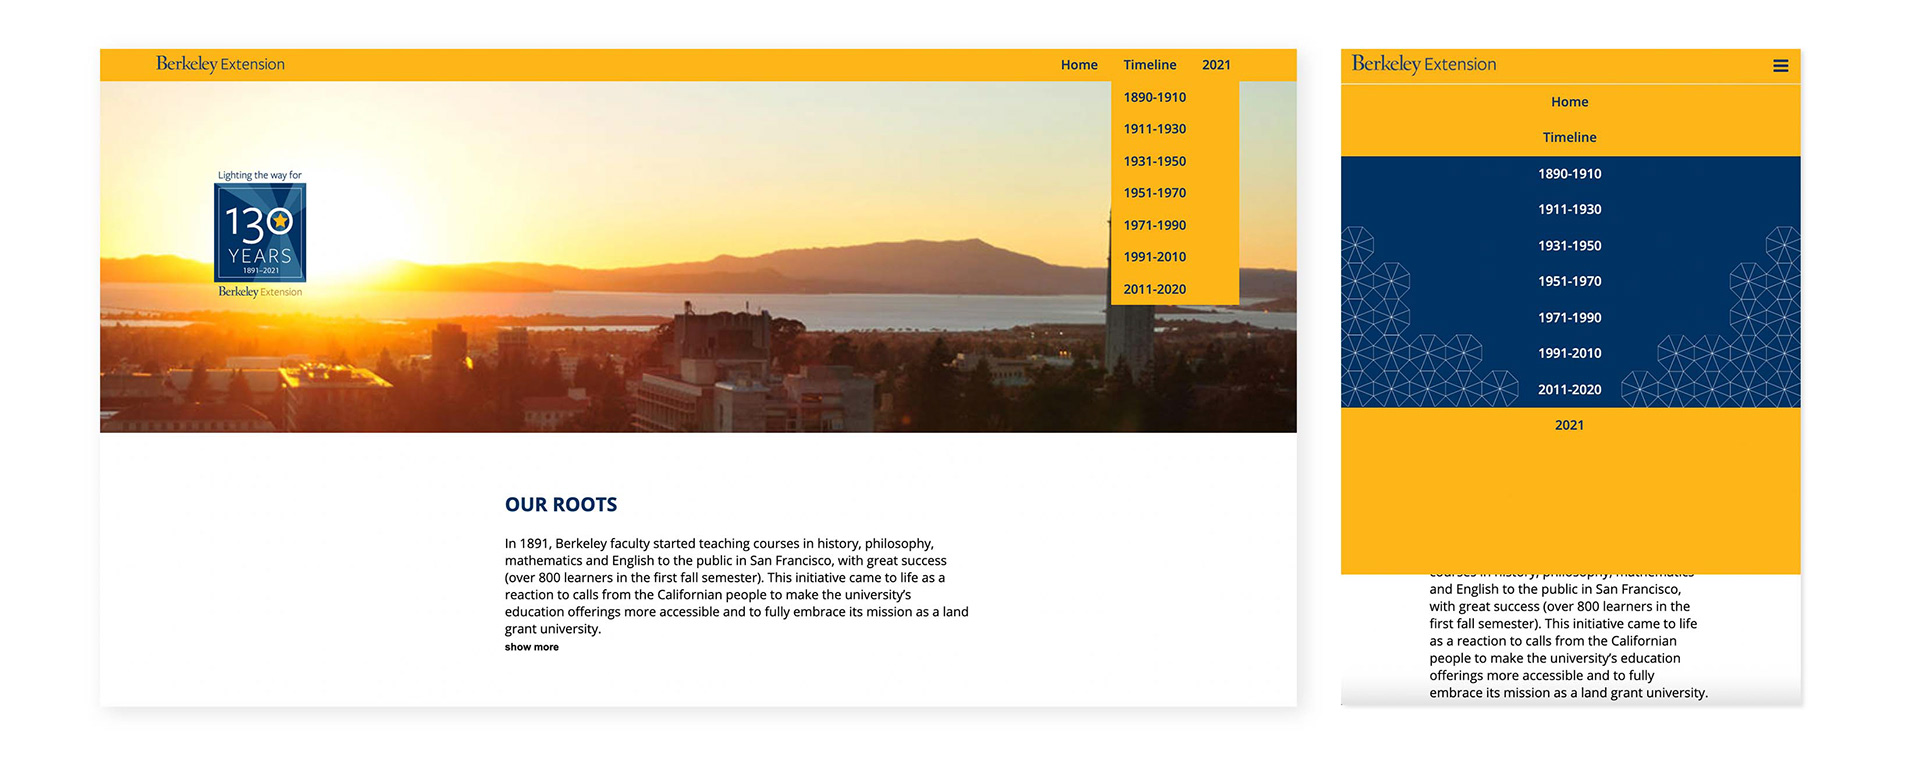Tap 1951-1970 in mobile blue submenu

1570,282
